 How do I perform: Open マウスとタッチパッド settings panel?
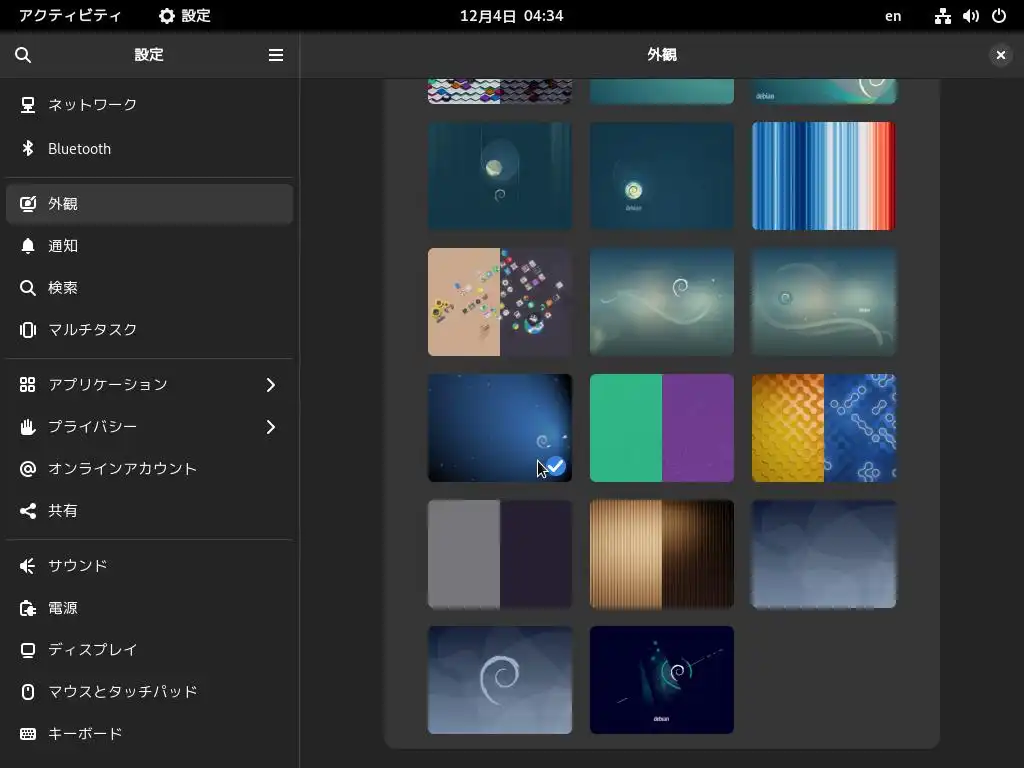point(150,692)
